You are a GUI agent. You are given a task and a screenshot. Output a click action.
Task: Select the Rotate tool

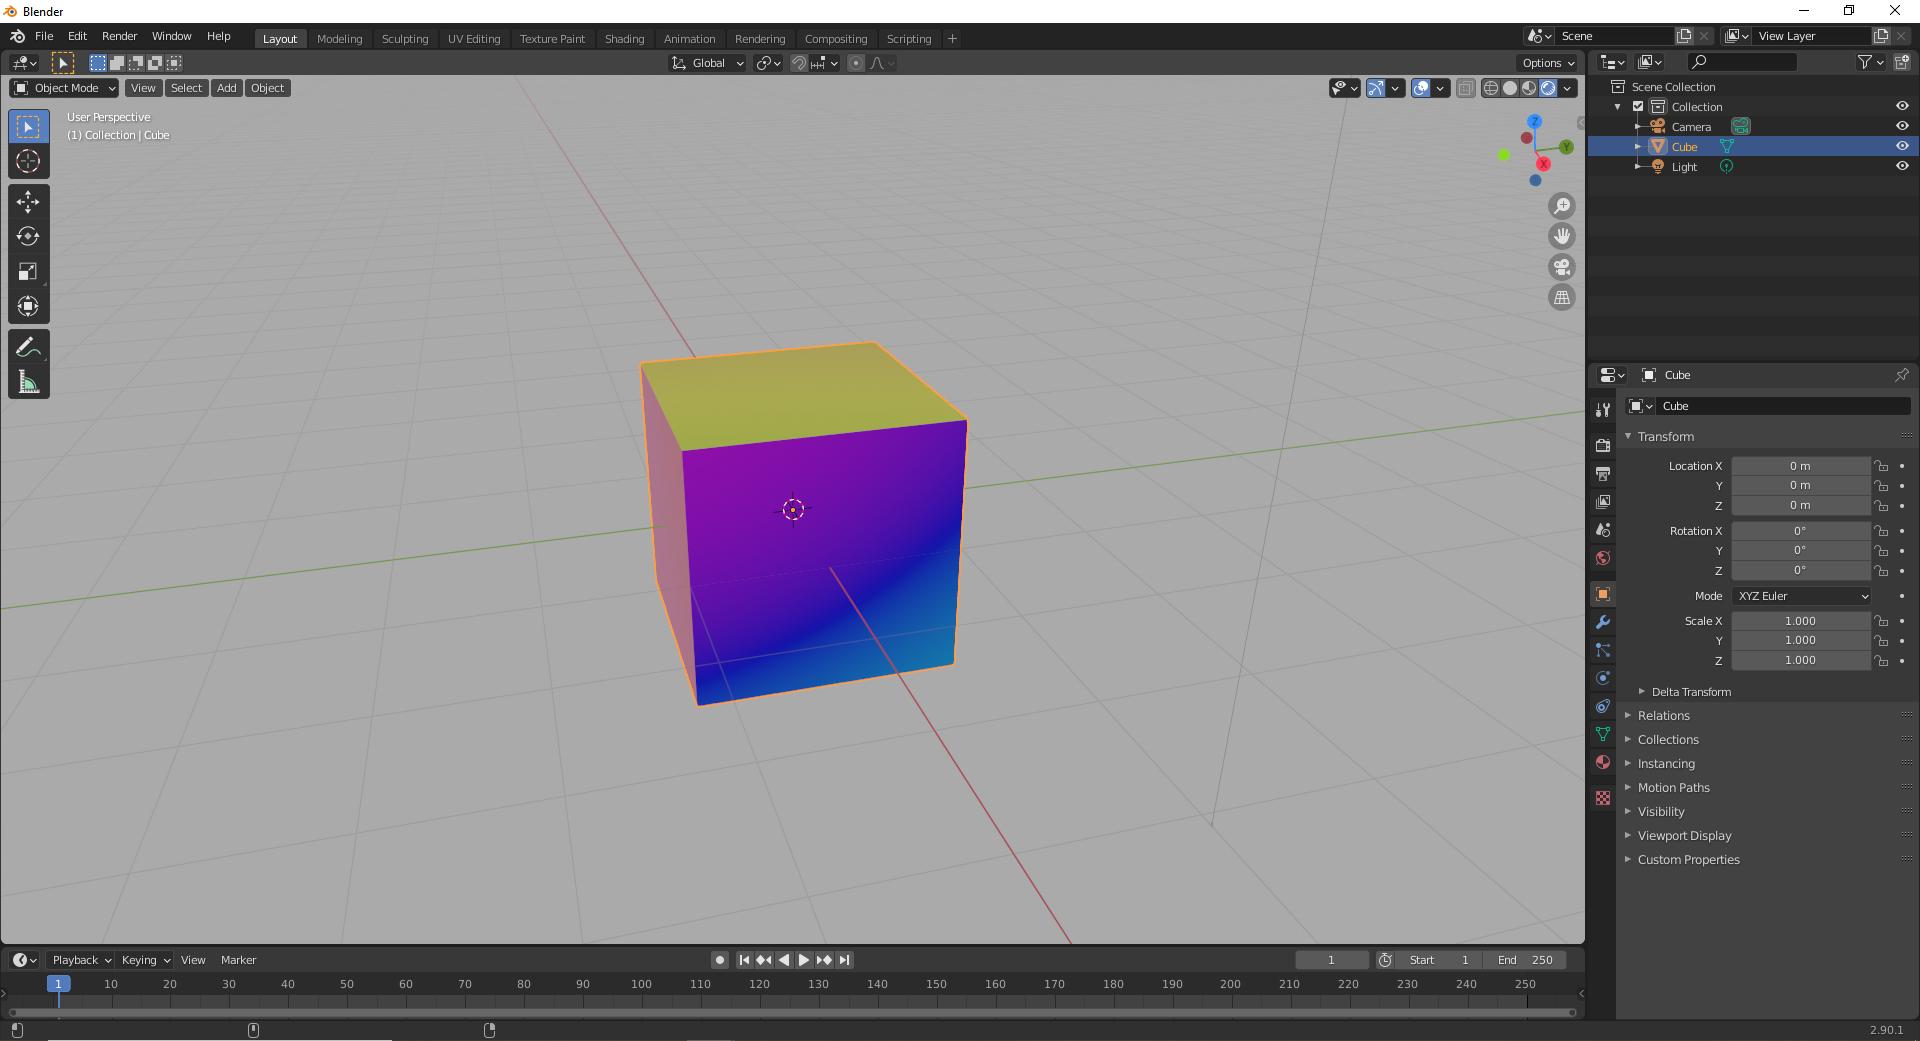coord(28,237)
